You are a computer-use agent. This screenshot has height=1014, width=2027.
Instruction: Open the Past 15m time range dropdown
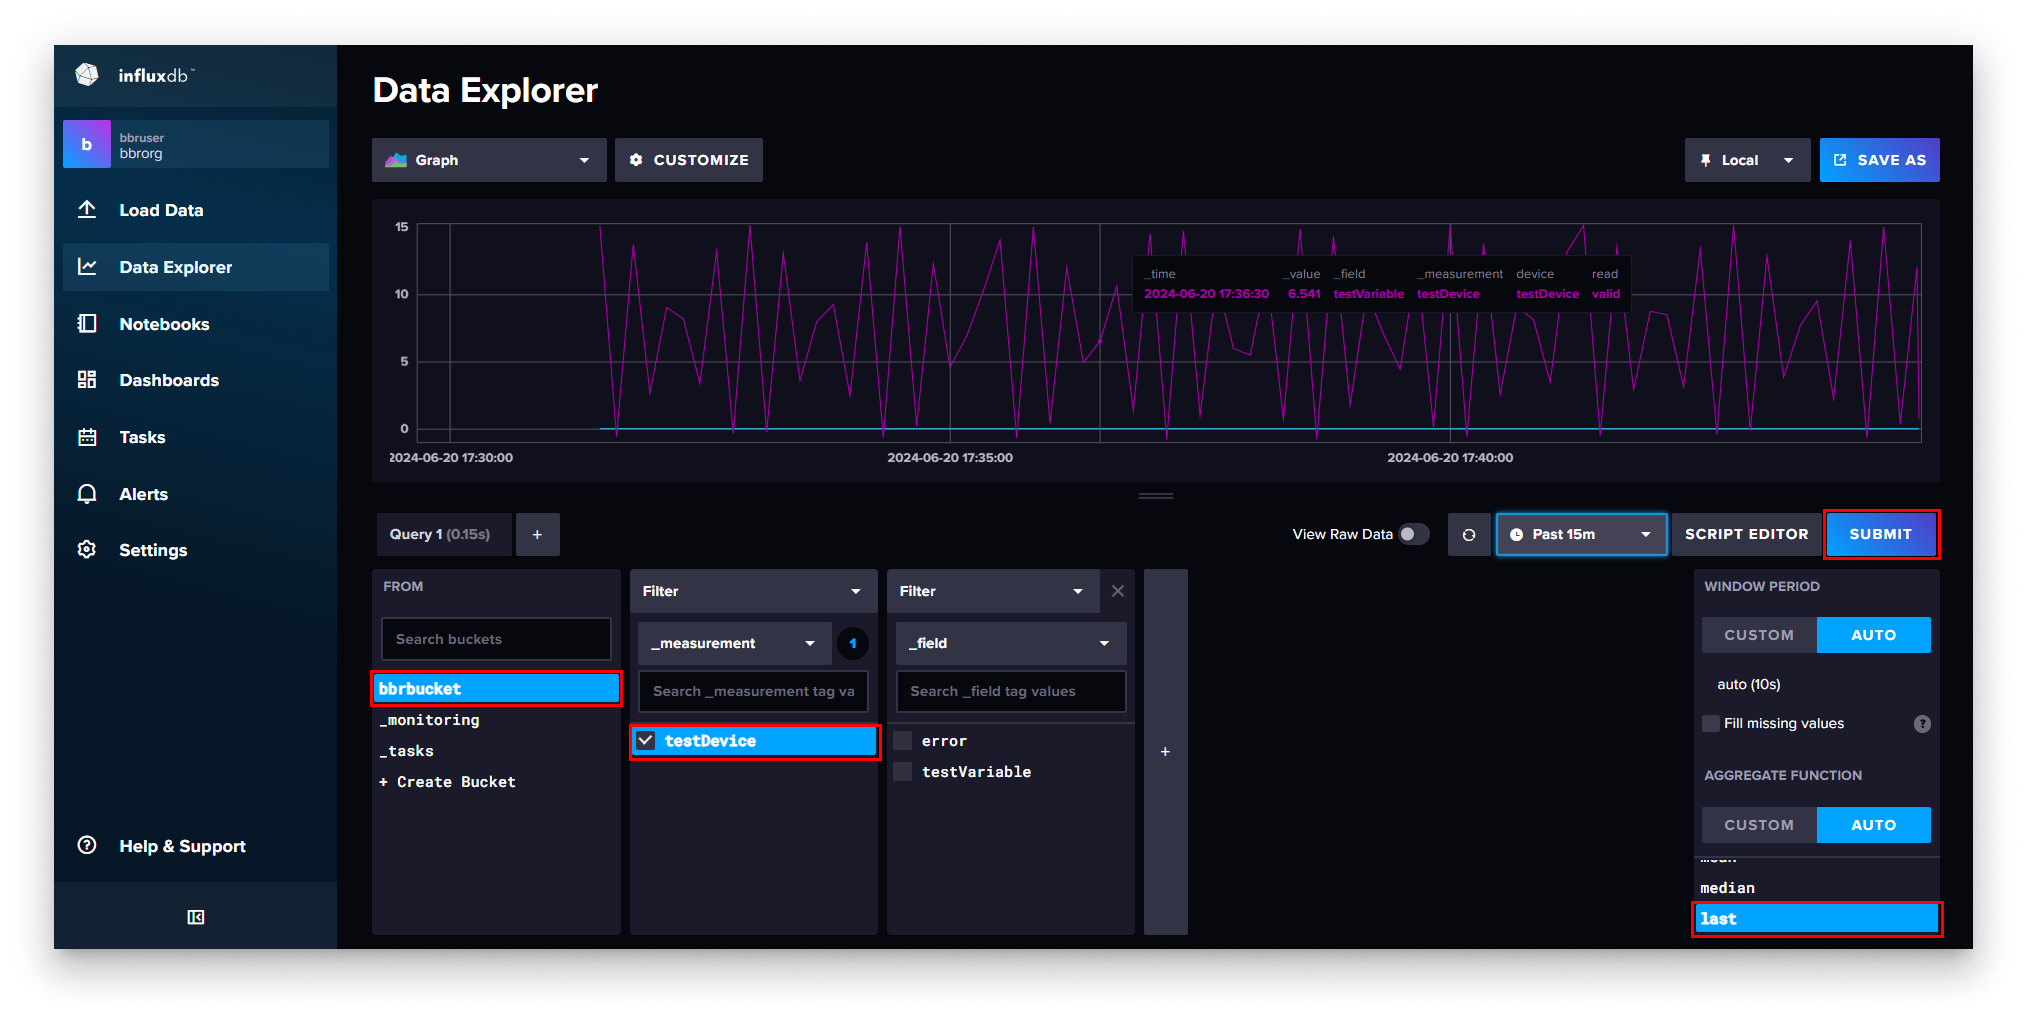[1580, 534]
